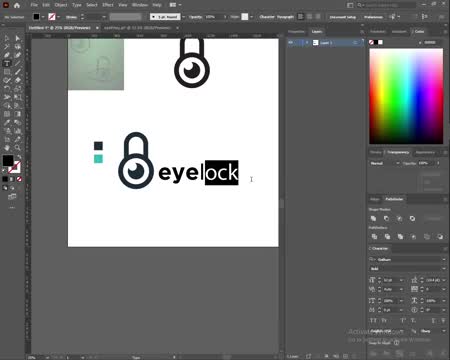Toggle align center paragraph button
Viewport: 450px width, 360px height.
click(x=310, y=17)
